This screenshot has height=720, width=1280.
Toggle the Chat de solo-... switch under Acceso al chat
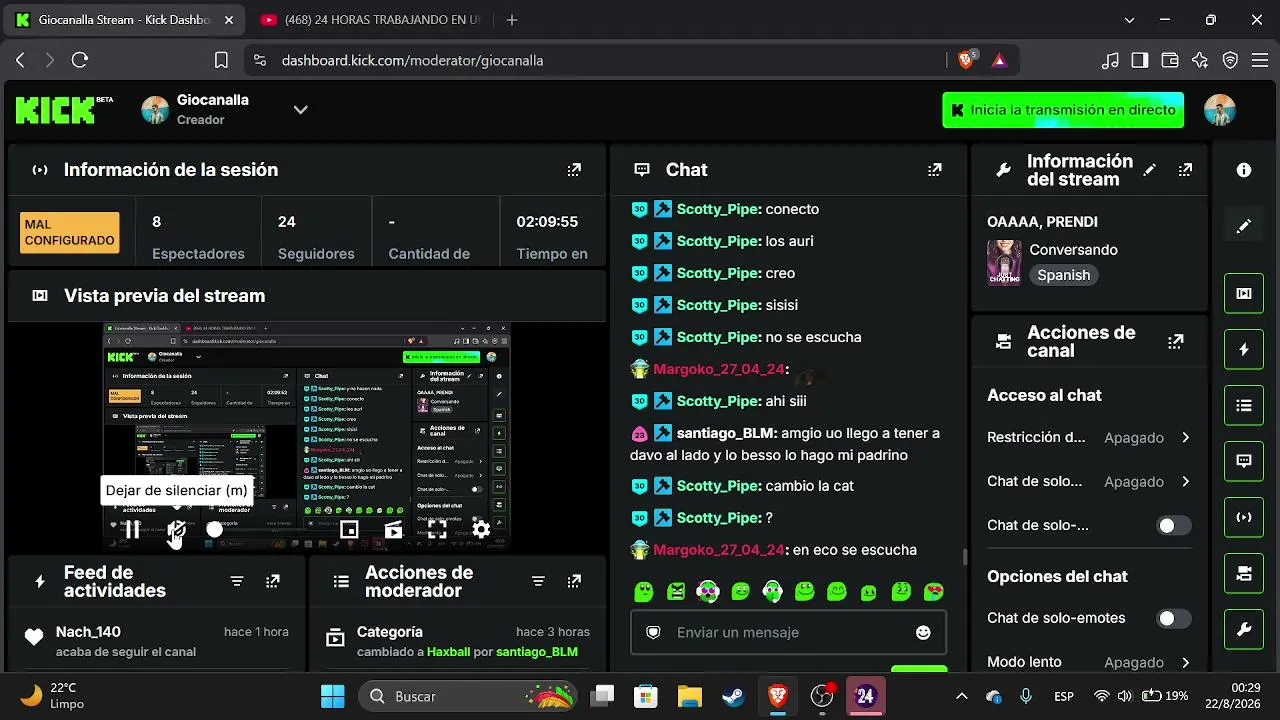pyautogui.click(x=1174, y=526)
